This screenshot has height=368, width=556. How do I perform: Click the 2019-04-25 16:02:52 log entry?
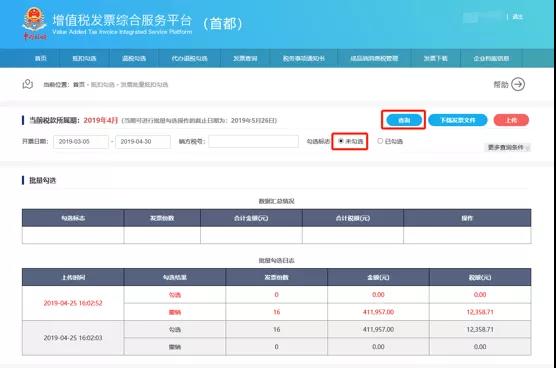point(73,303)
